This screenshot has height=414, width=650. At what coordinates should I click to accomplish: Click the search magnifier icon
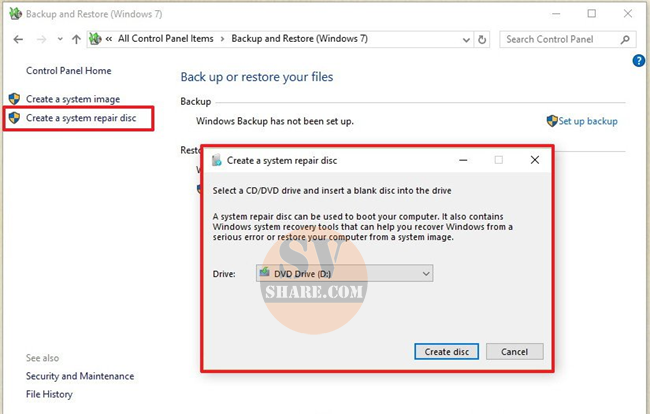click(x=625, y=39)
